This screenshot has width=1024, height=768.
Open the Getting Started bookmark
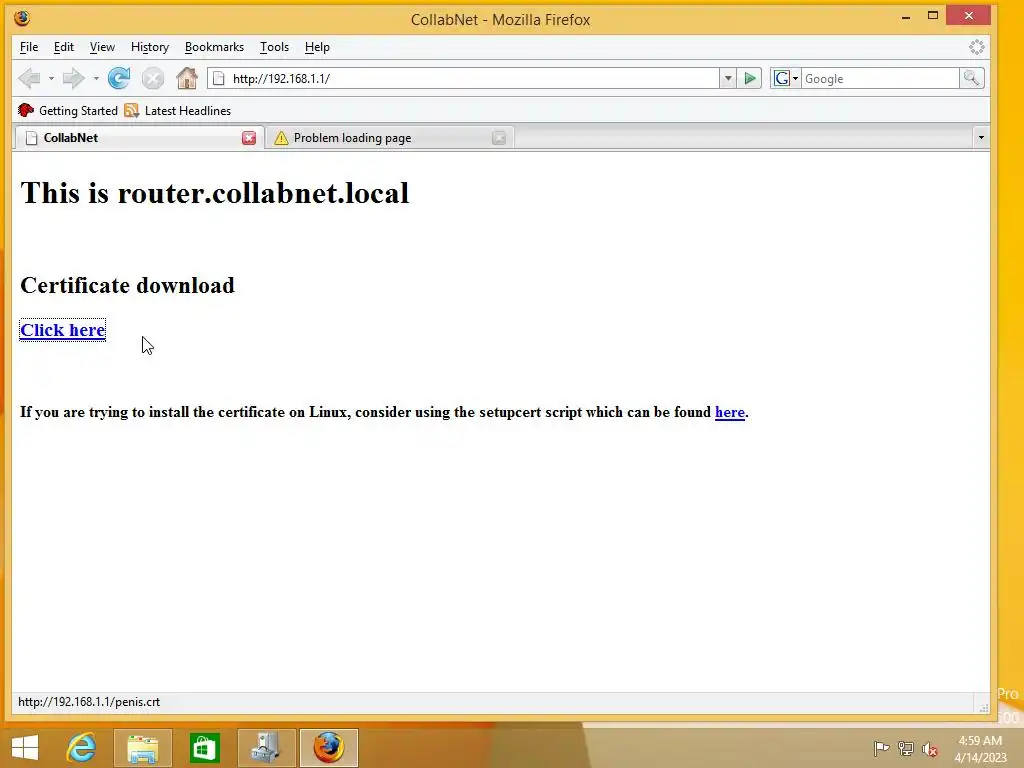(x=68, y=110)
